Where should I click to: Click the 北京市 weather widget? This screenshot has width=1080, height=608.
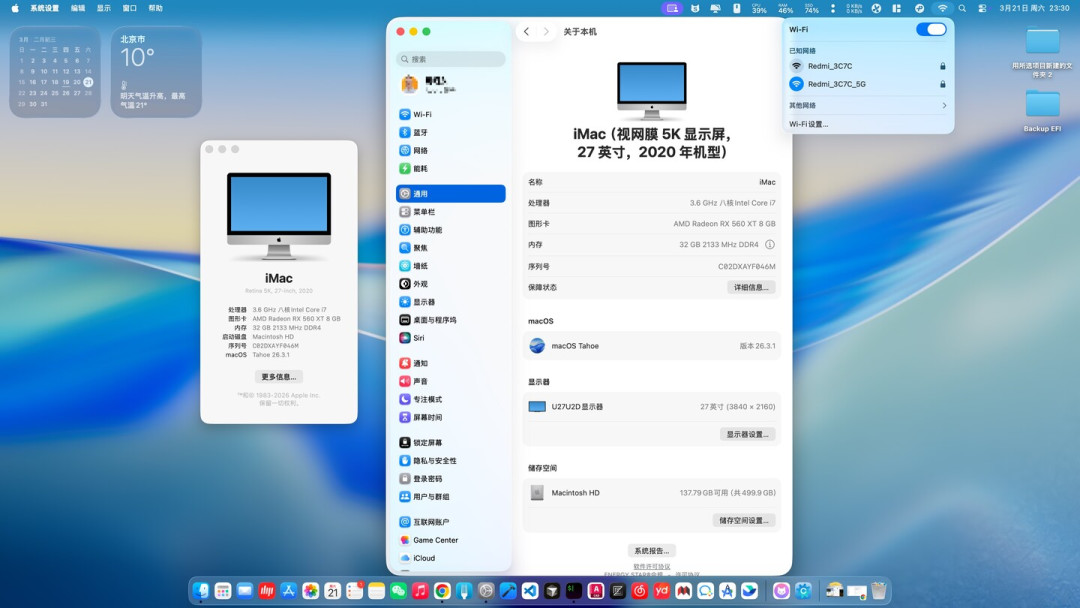click(156, 72)
